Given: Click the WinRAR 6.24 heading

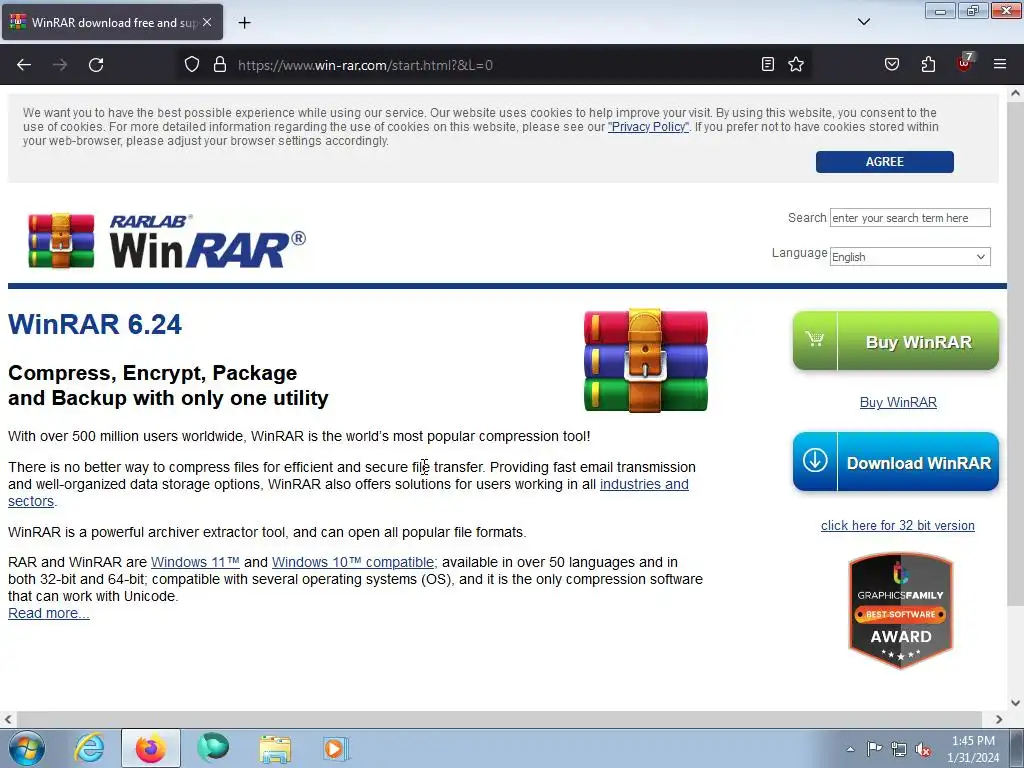Looking at the screenshot, I should click(x=95, y=325).
